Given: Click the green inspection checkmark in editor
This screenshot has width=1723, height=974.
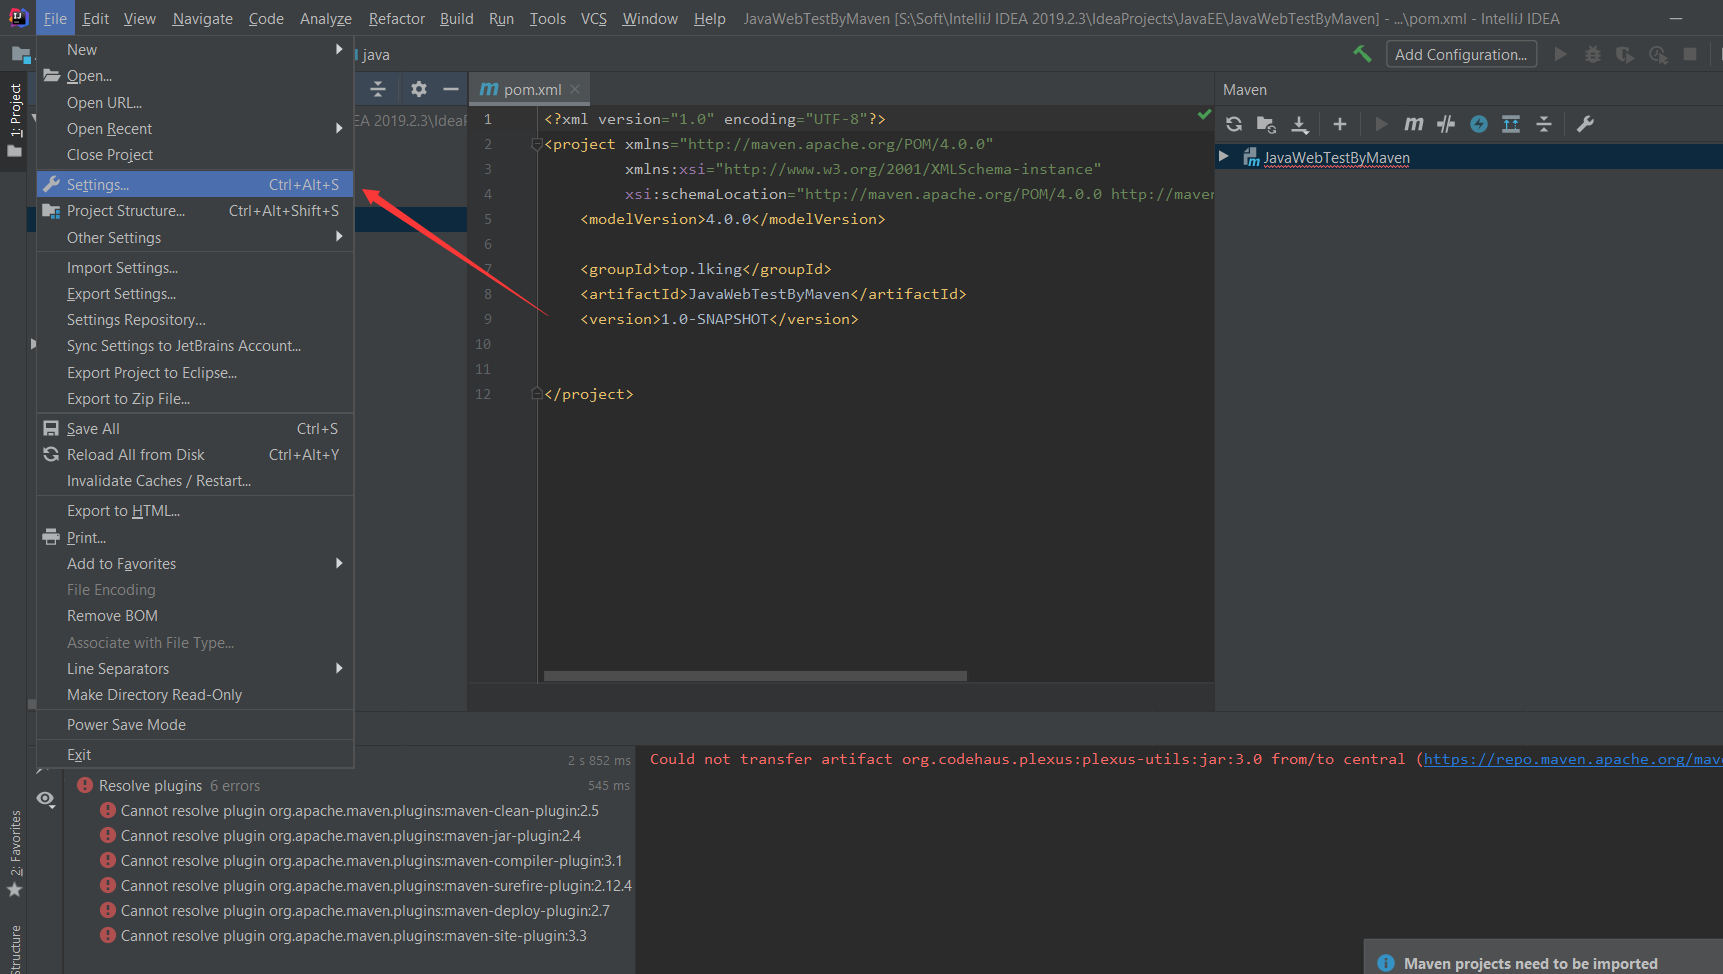Looking at the screenshot, I should point(1204,115).
